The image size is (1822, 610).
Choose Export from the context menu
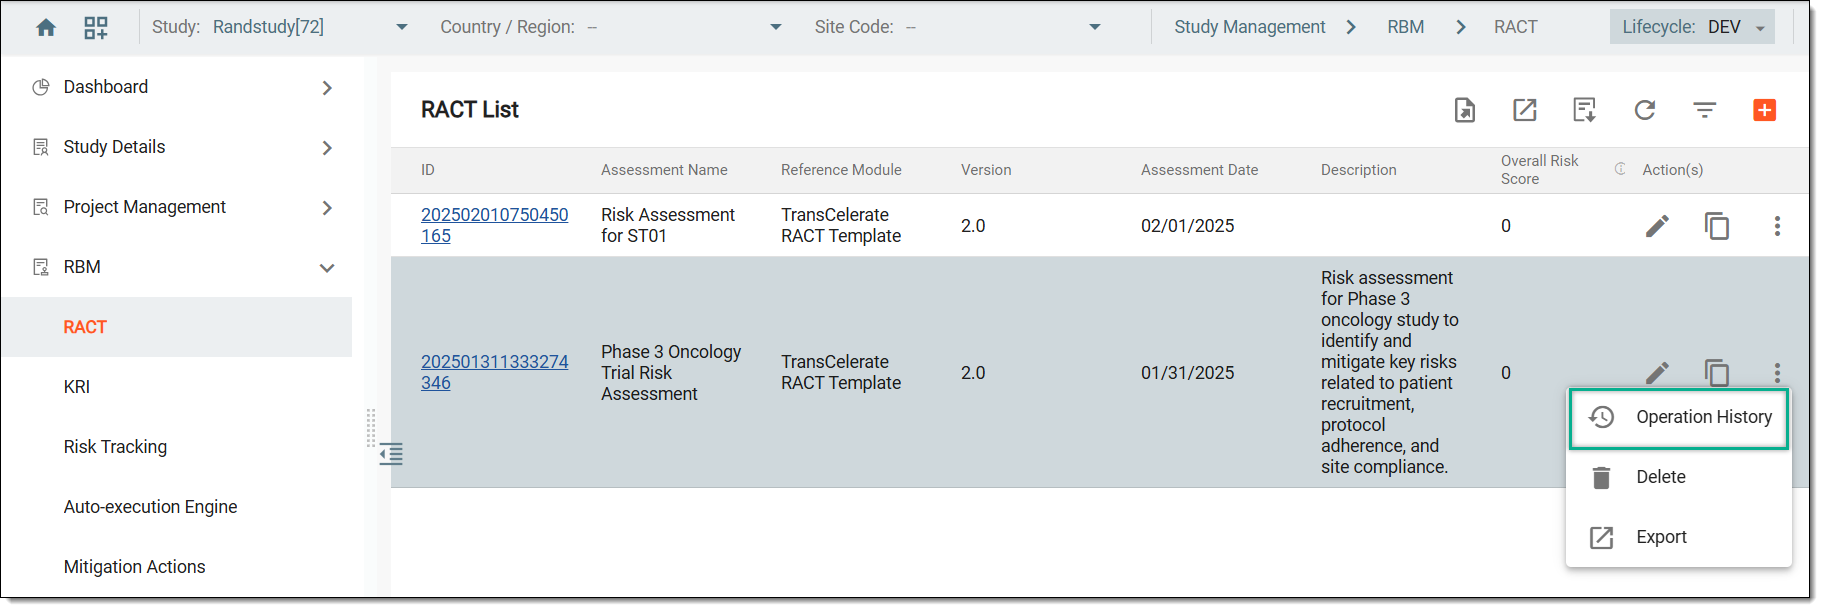tap(1679, 537)
